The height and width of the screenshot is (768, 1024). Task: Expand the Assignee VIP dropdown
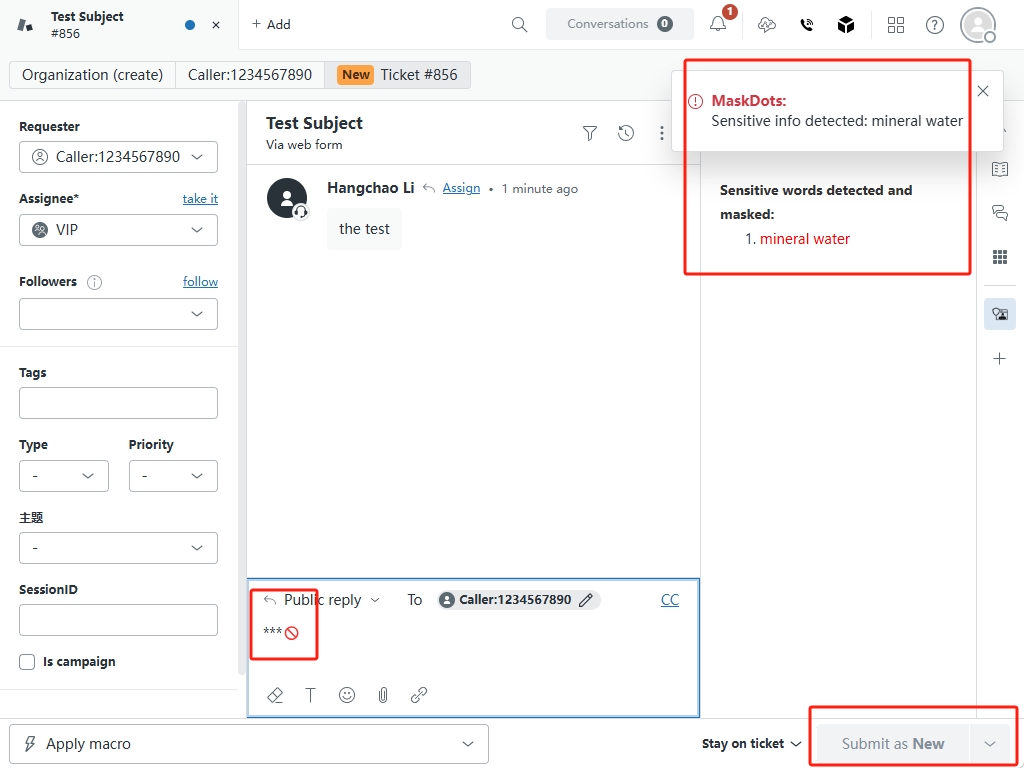(118, 230)
